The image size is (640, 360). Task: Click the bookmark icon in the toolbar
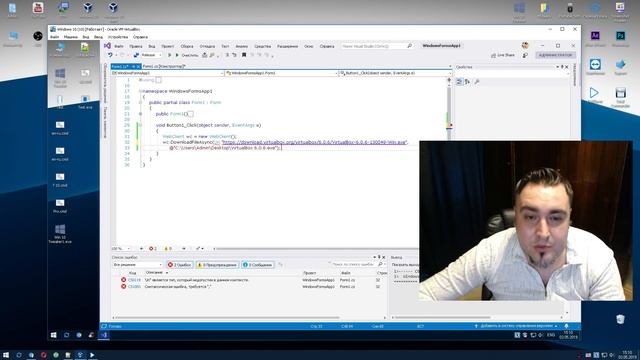[x=244, y=55]
